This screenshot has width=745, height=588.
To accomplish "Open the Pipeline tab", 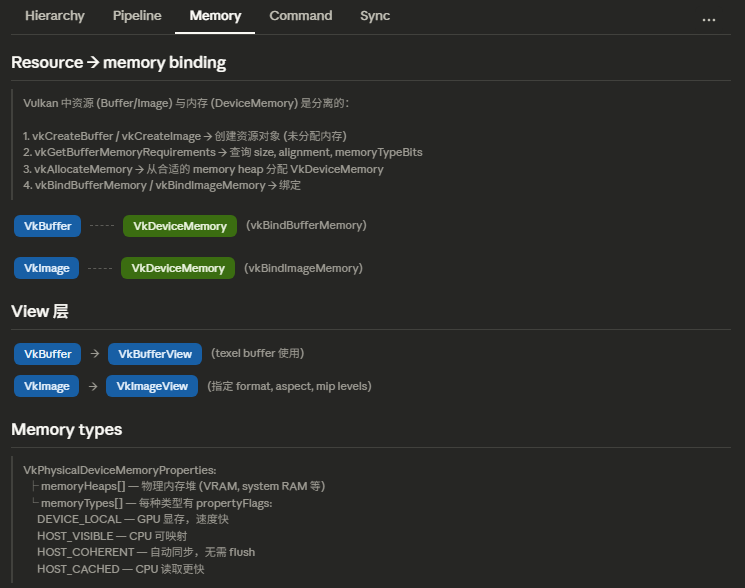I will click(137, 16).
